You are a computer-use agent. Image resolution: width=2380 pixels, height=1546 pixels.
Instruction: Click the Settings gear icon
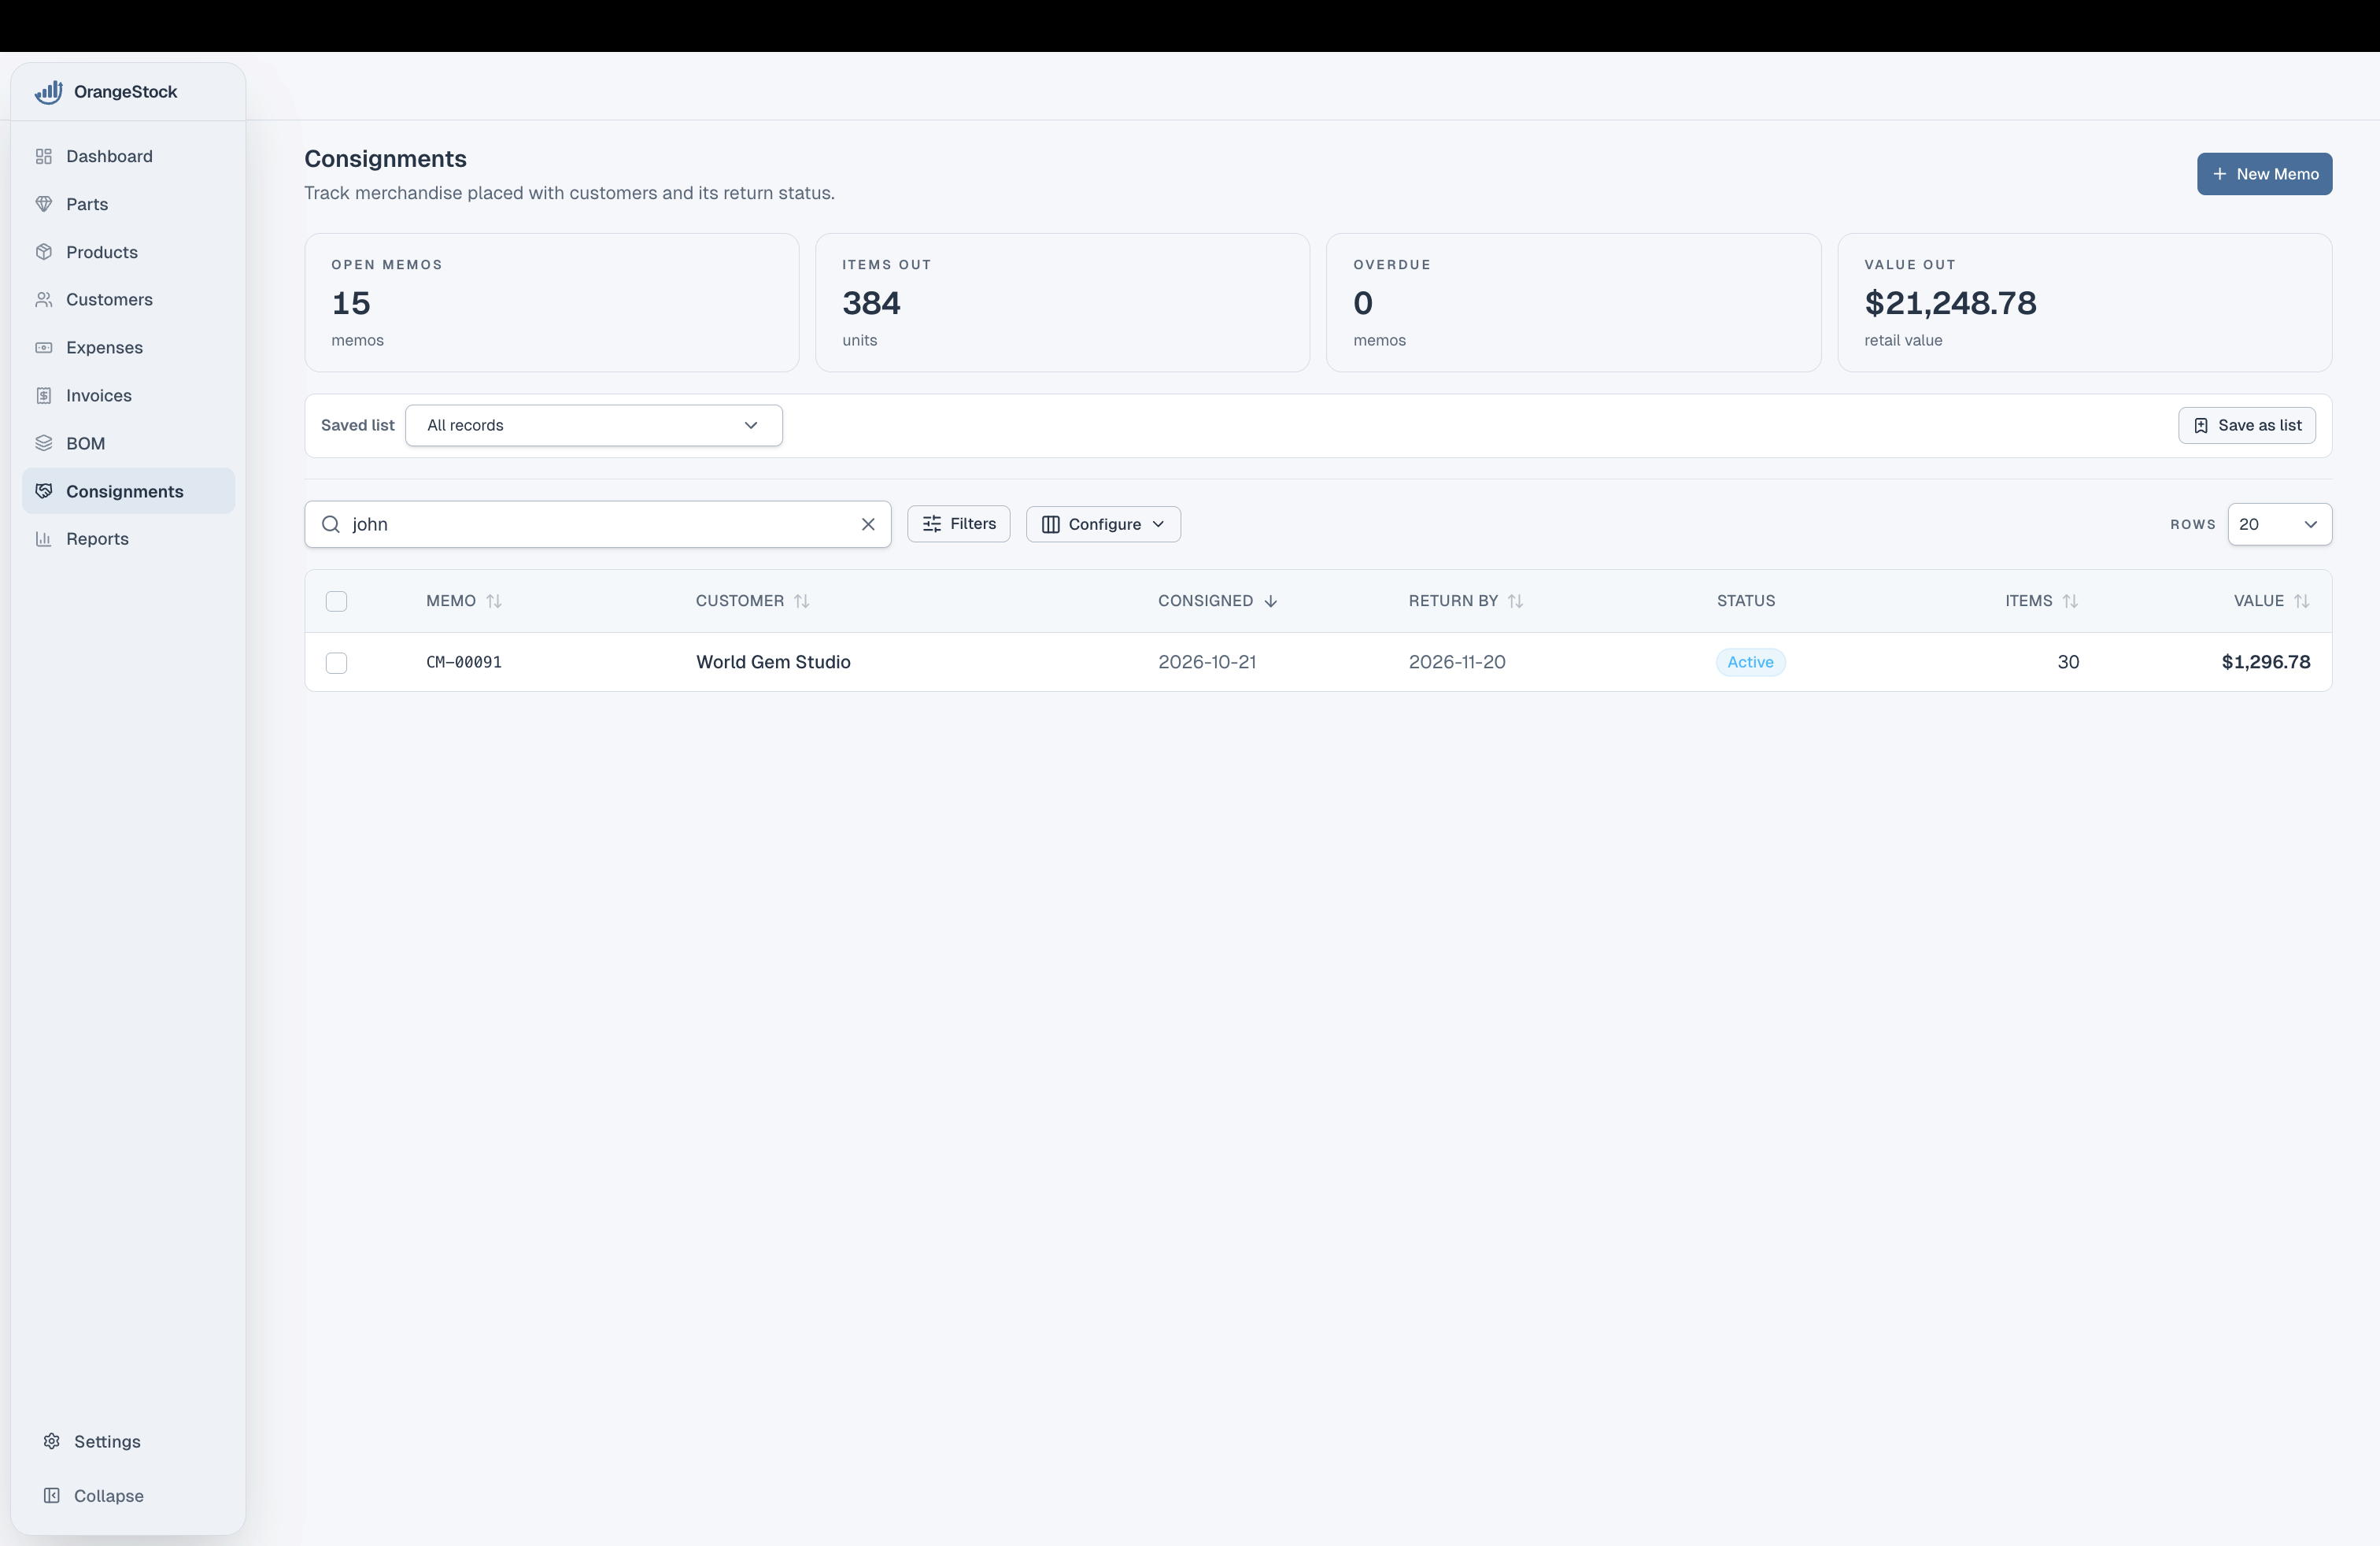(x=52, y=1441)
